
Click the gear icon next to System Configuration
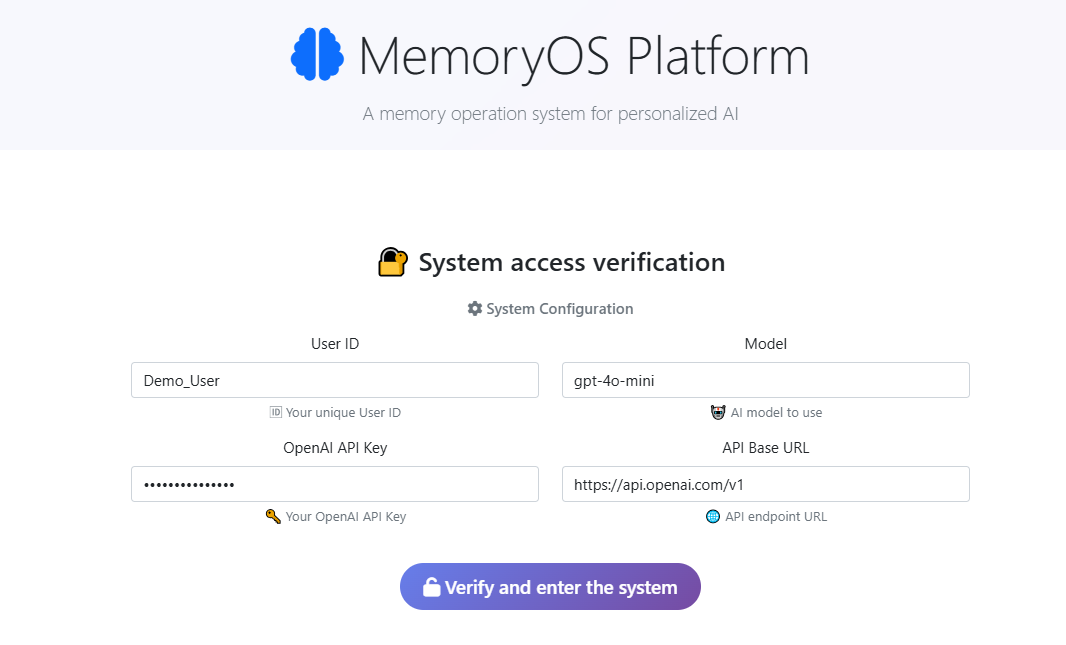(x=475, y=309)
